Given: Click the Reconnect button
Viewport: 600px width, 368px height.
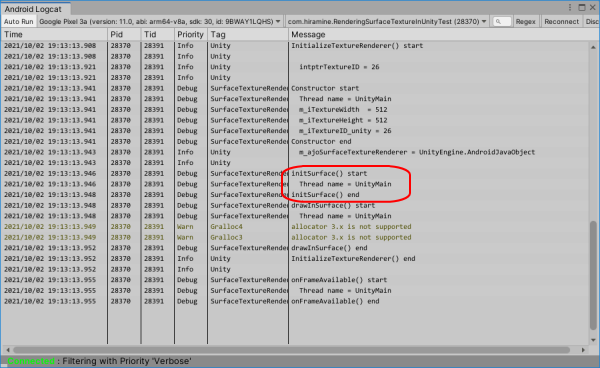Looking at the screenshot, I should coord(561,21).
